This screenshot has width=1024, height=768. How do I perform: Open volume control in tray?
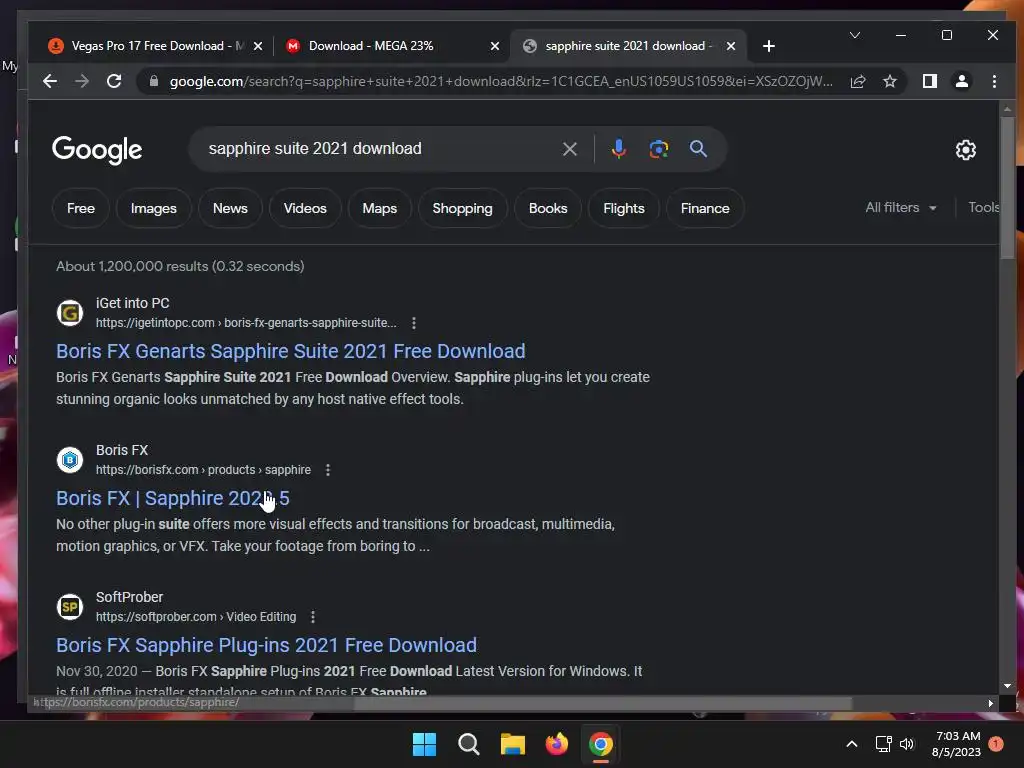coord(906,744)
